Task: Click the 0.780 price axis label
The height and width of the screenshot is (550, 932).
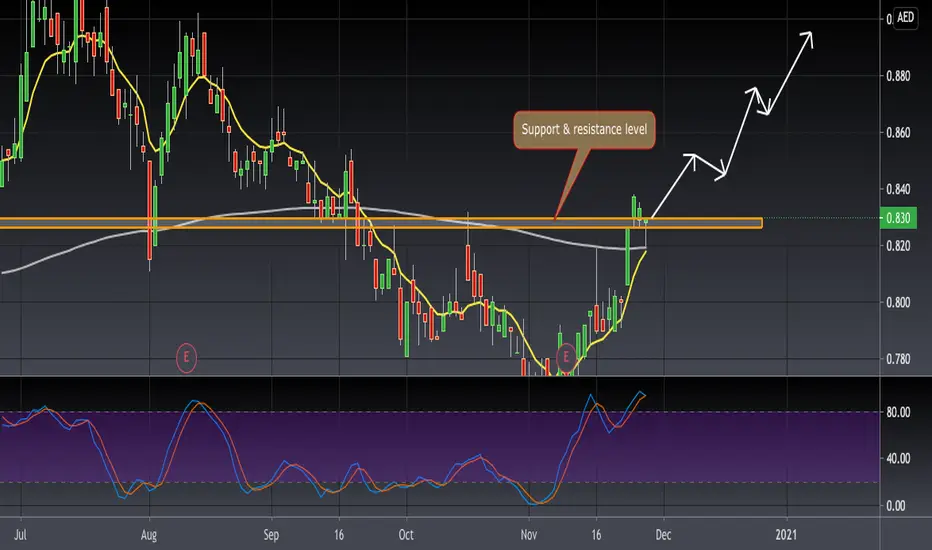Action: 898,359
